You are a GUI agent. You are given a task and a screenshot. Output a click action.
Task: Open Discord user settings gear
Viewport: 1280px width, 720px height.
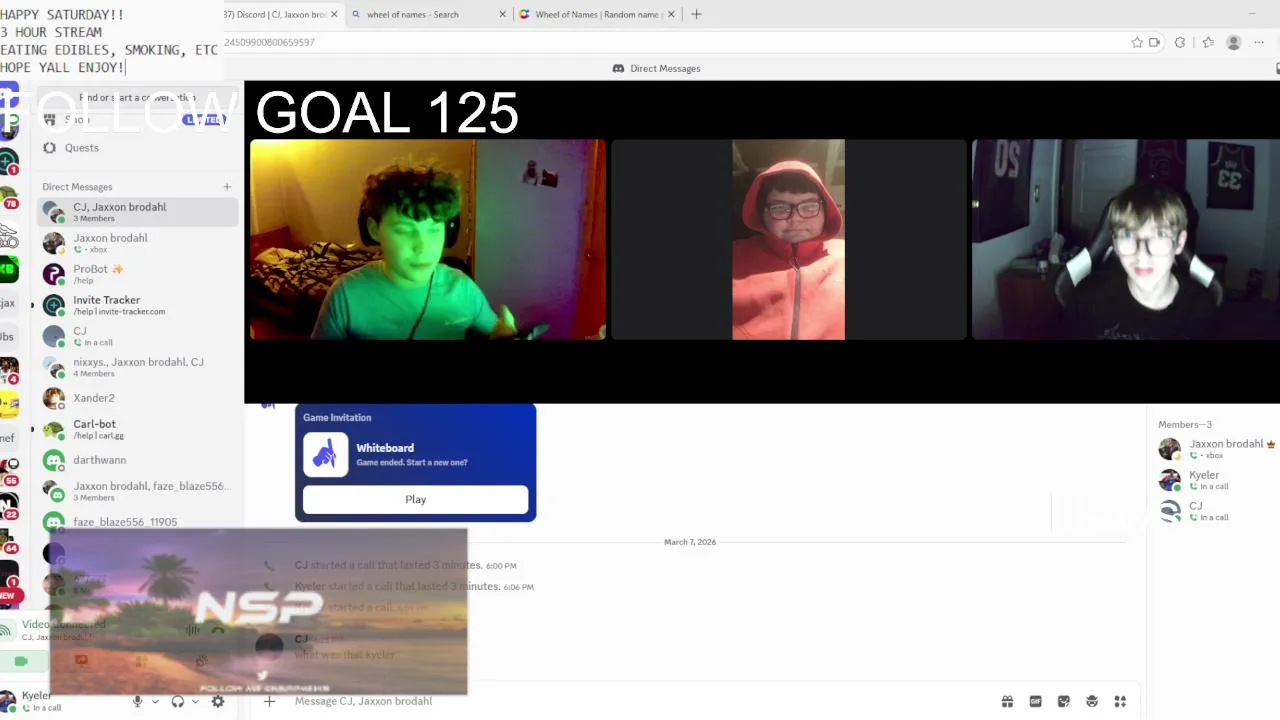[x=218, y=701]
